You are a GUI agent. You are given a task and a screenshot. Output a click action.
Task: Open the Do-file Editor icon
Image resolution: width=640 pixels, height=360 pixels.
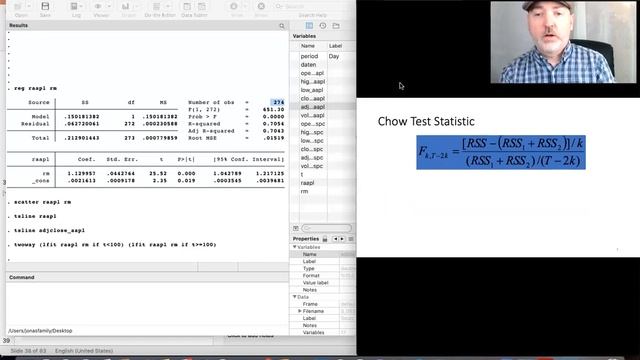pyautogui.click(x=156, y=7)
